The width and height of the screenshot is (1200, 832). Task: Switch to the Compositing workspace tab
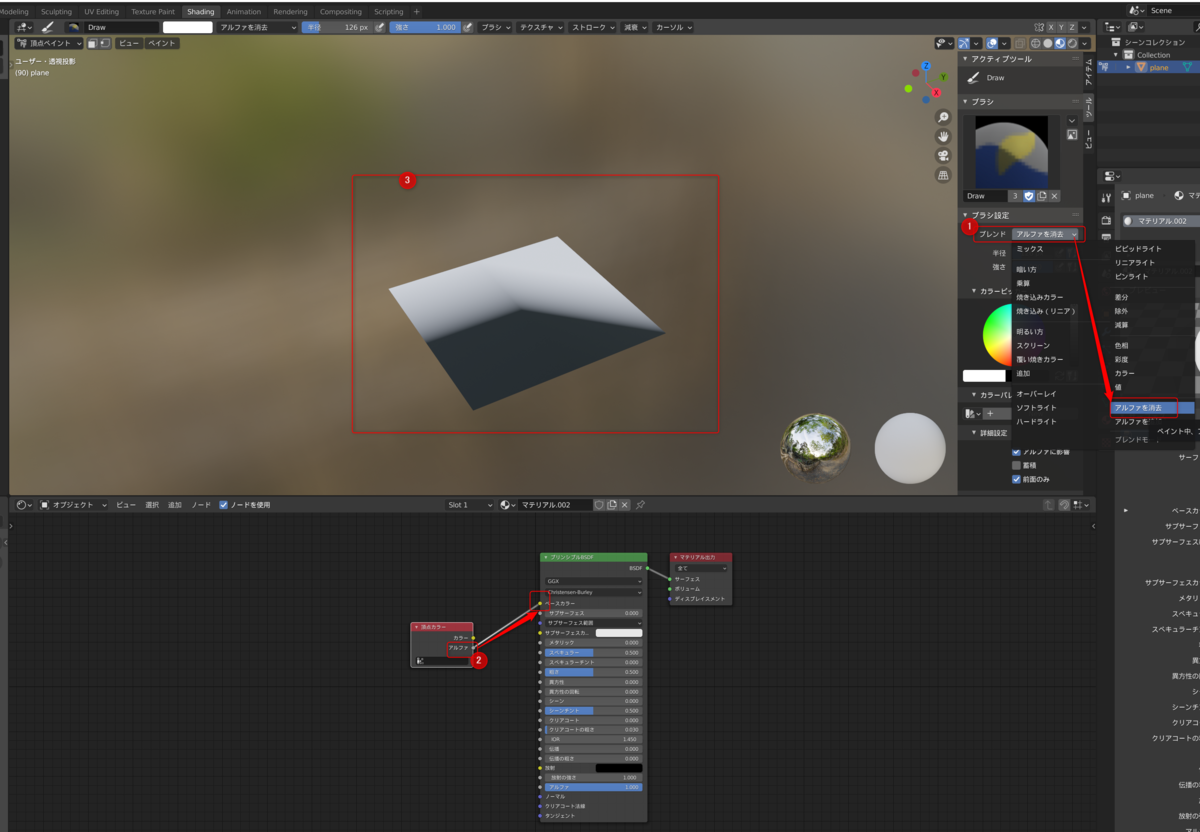(x=341, y=11)
